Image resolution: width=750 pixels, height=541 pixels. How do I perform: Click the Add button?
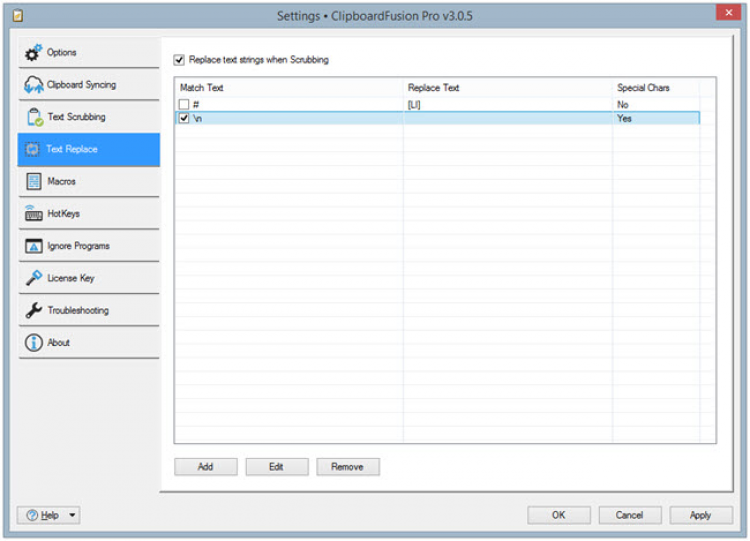pos(206,467)
